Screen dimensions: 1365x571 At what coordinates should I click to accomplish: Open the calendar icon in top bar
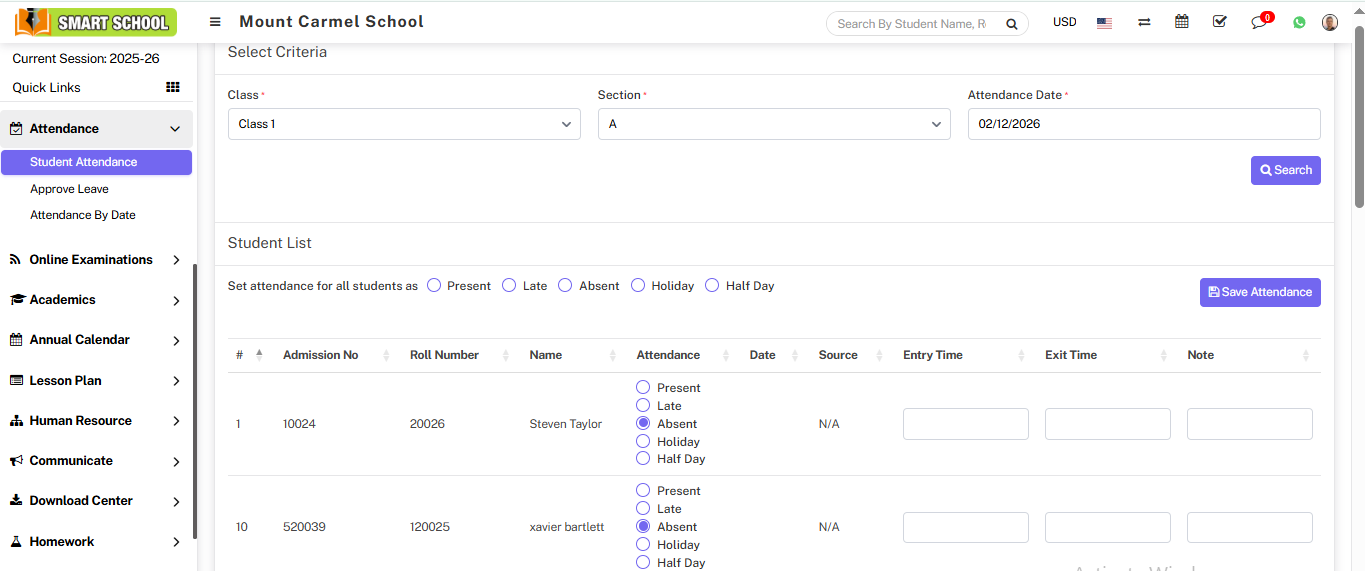click(x=1182, y=22)
